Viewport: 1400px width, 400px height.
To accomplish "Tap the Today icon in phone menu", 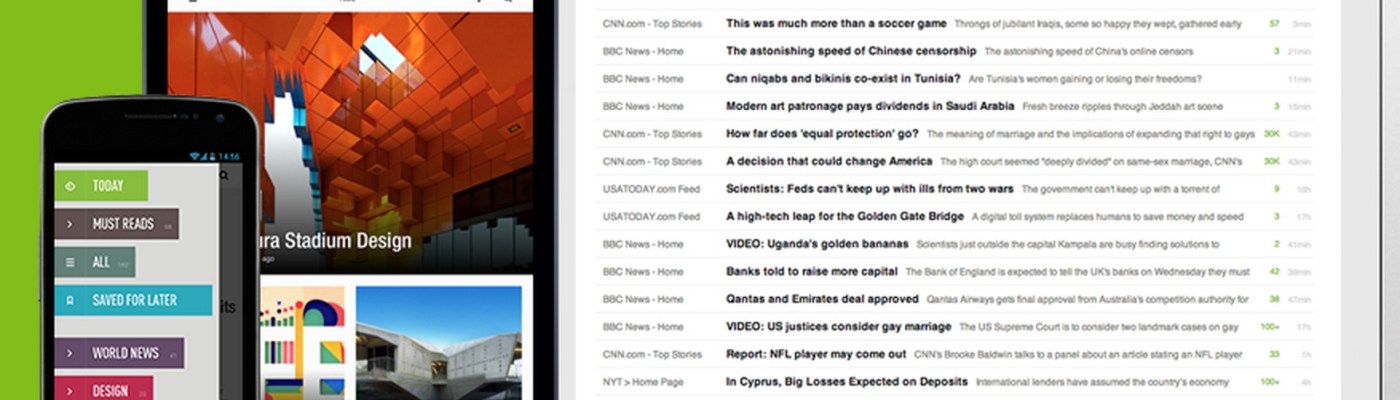I will point(70,186).
